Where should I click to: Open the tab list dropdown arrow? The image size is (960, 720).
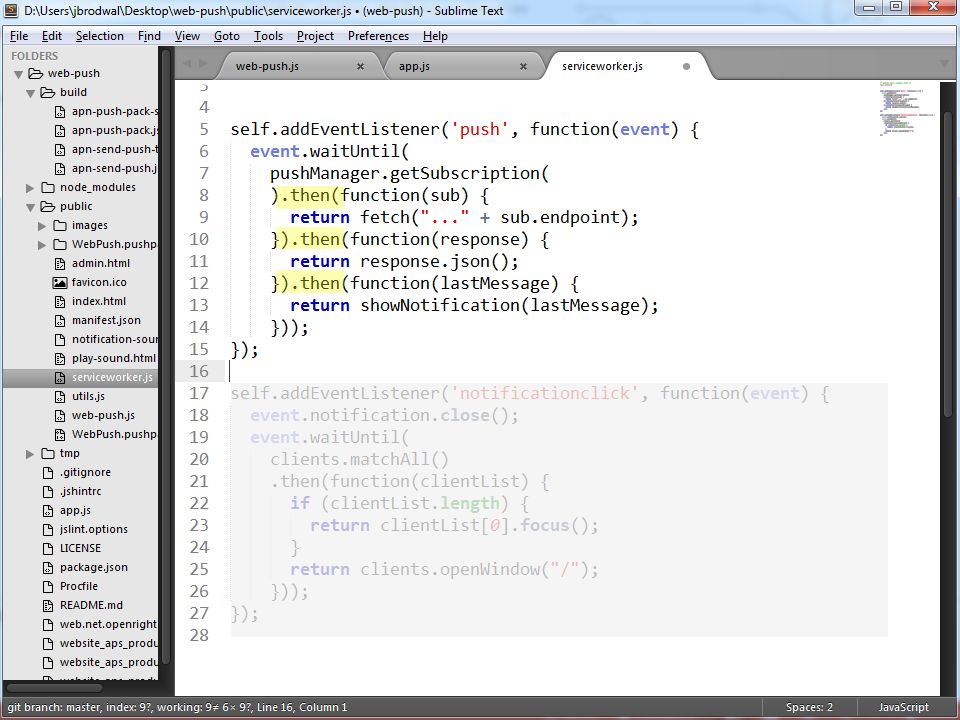pyautogui.click(x=943, y=64)
